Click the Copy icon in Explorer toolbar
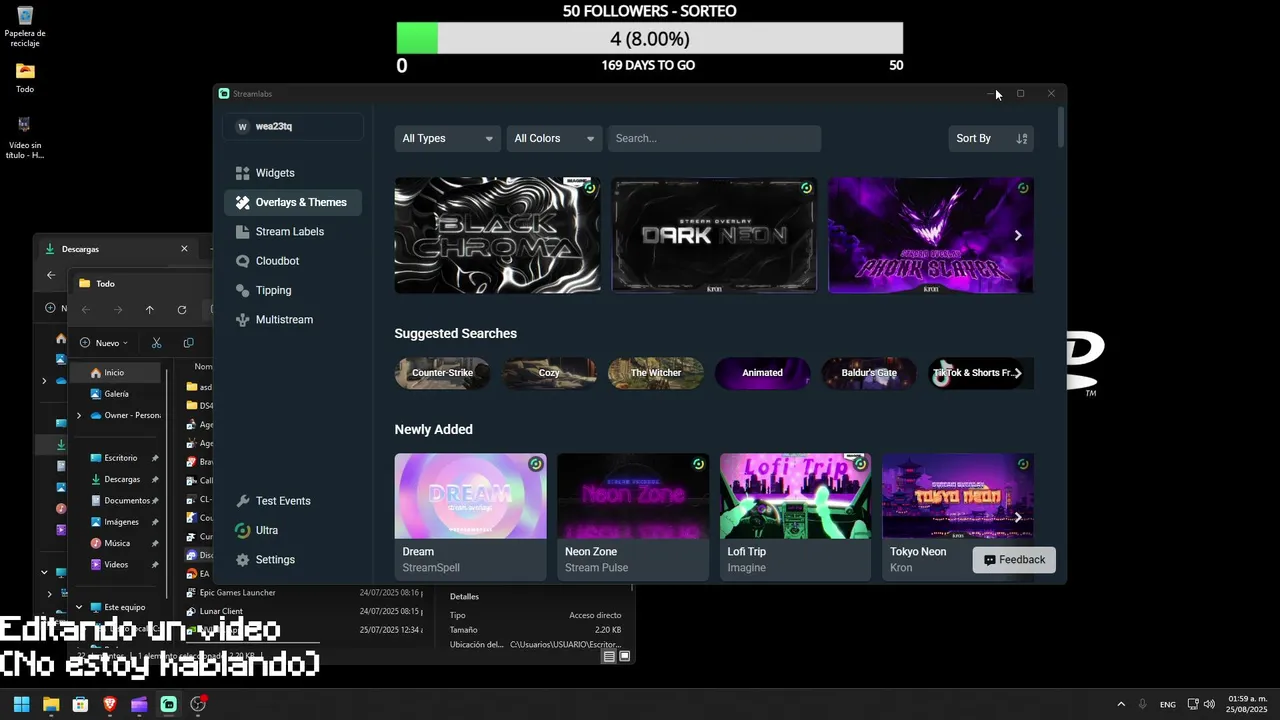The height and width of the screenshot is (720, 1280). click(x=189, y=343)
